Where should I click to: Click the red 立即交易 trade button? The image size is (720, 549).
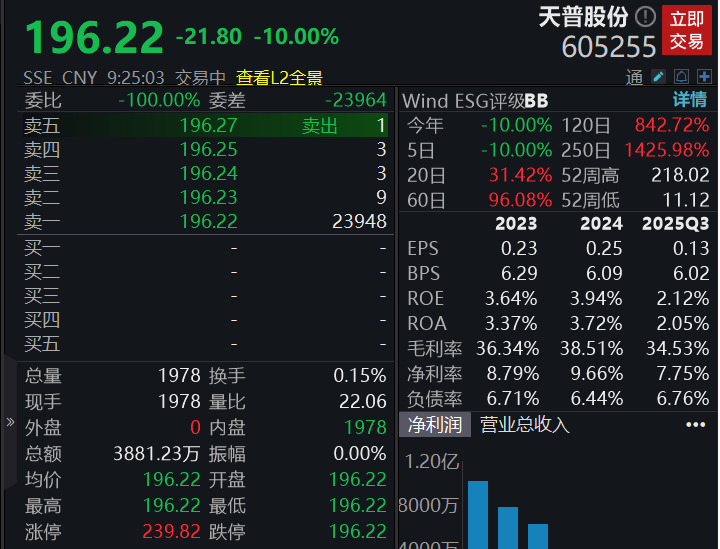pyautogui.click(x=686, y=30)
